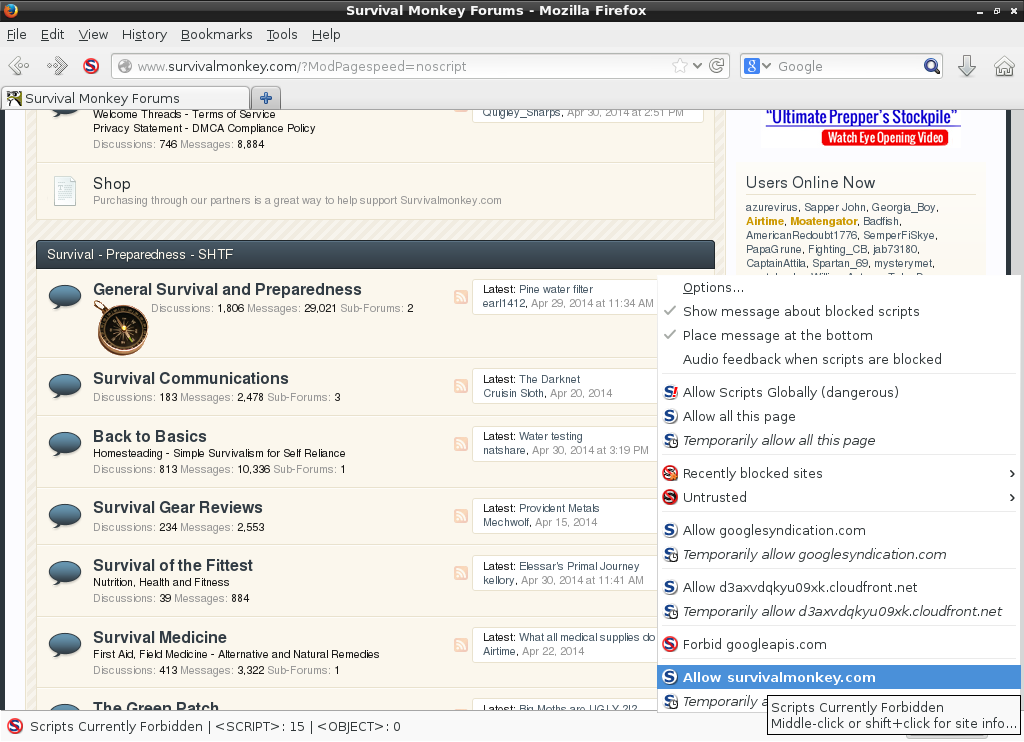Viewport: 1024px width, 742px height.
Task: Click the Survival Medicine speech bubble icon
Action: (65, 645)
